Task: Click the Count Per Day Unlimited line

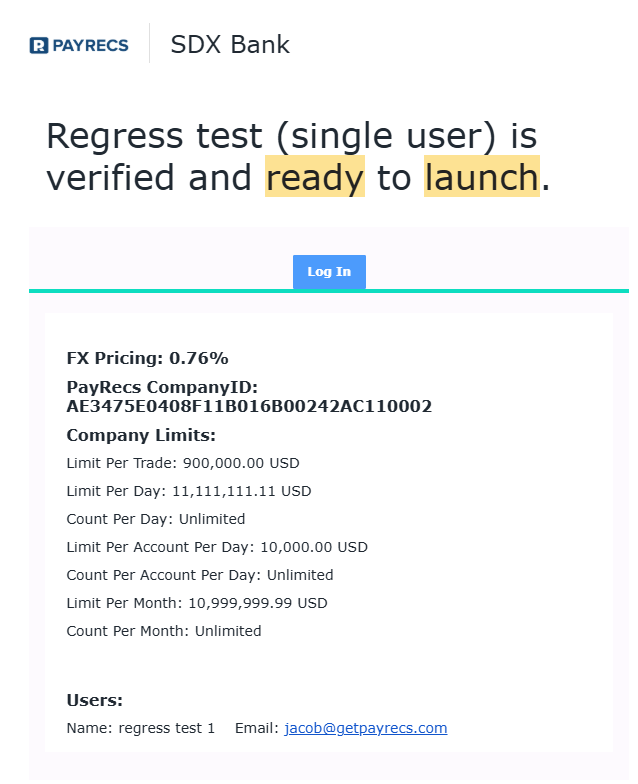Action: [x=156, y=519]
